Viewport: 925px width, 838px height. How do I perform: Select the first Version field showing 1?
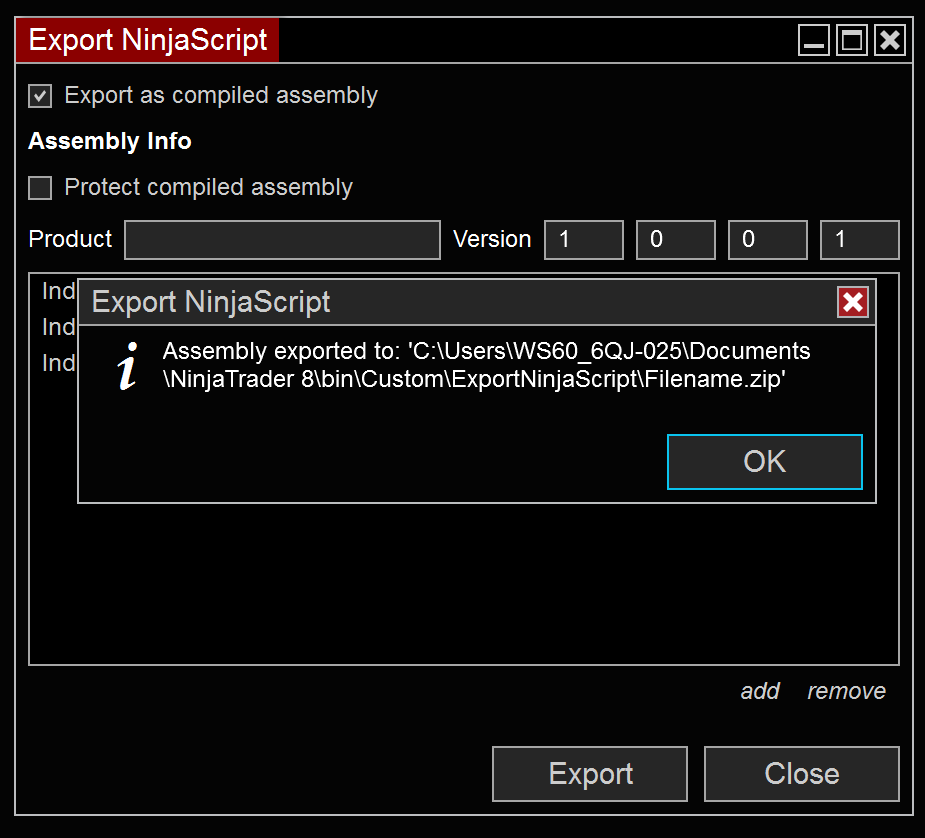pos(583,239)
